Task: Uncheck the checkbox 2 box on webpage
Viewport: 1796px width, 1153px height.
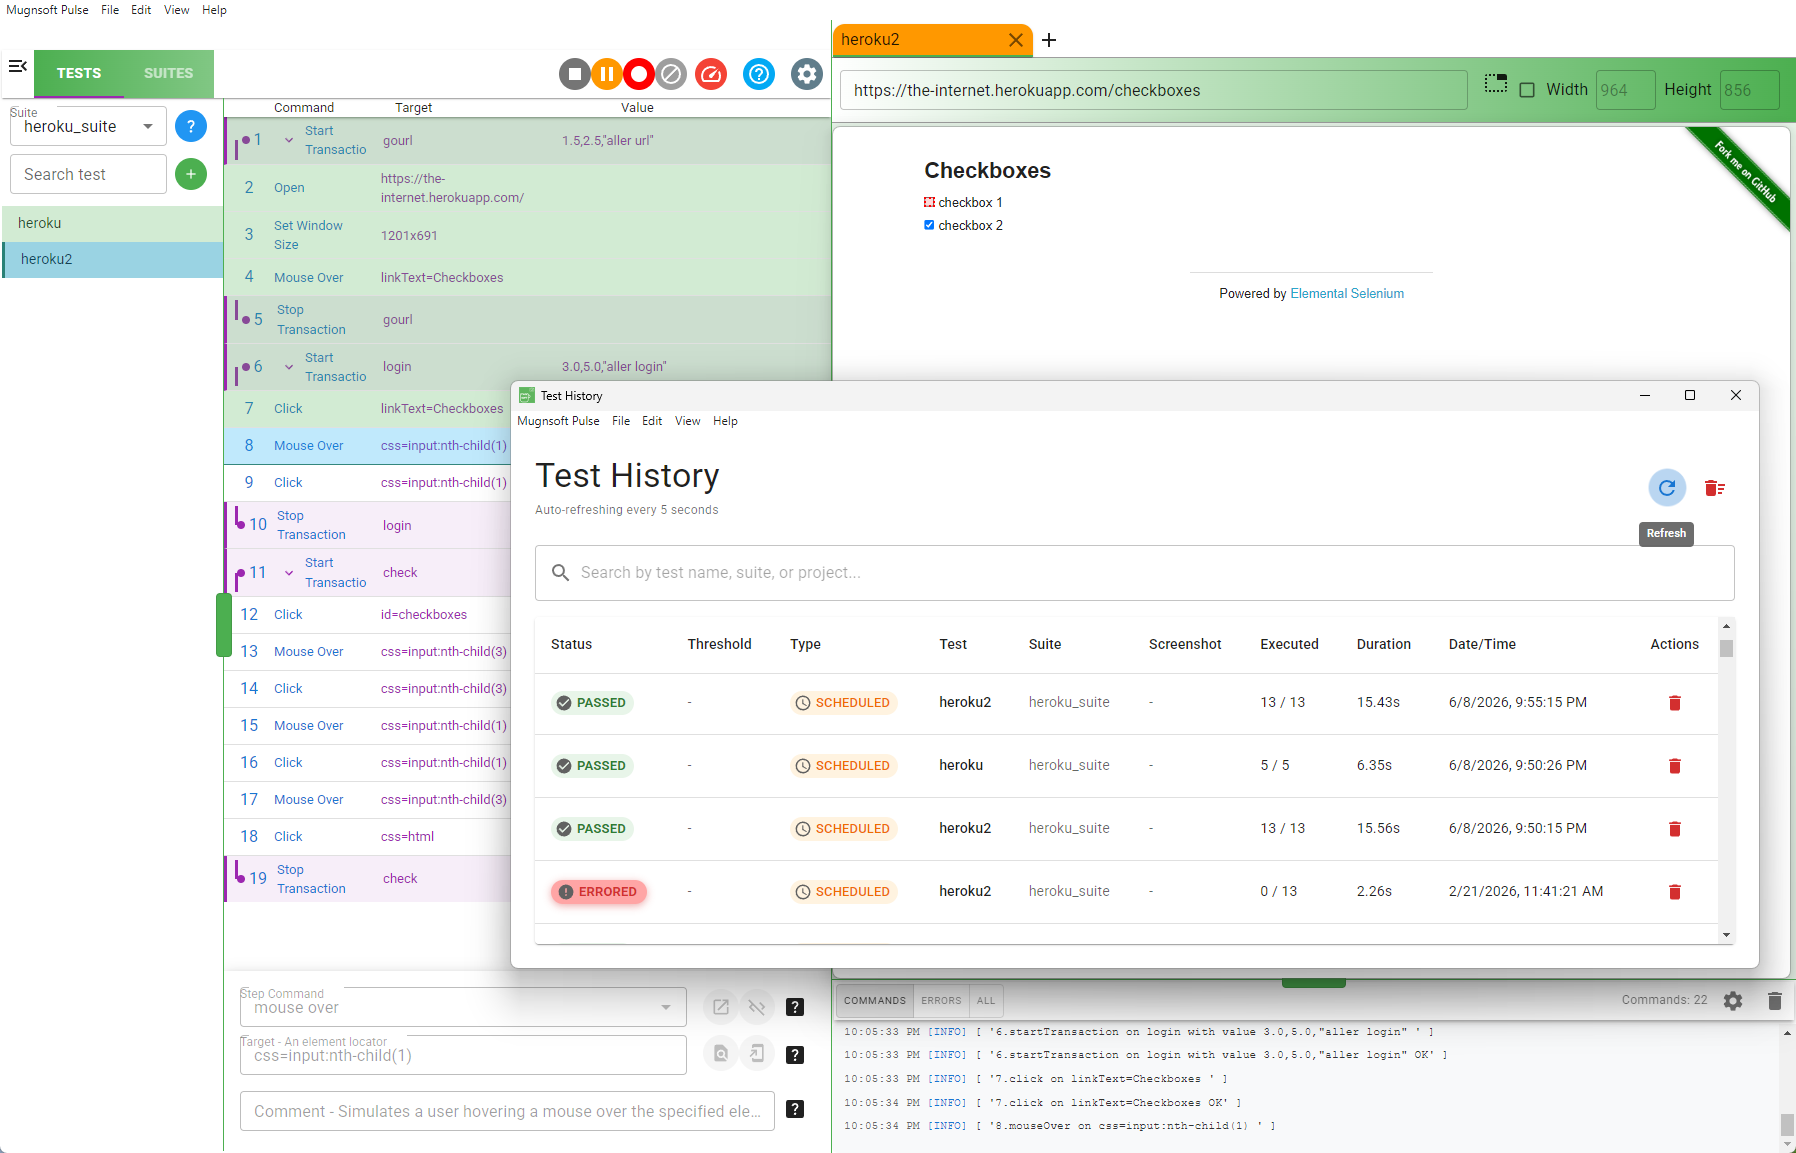Action: 929,225
